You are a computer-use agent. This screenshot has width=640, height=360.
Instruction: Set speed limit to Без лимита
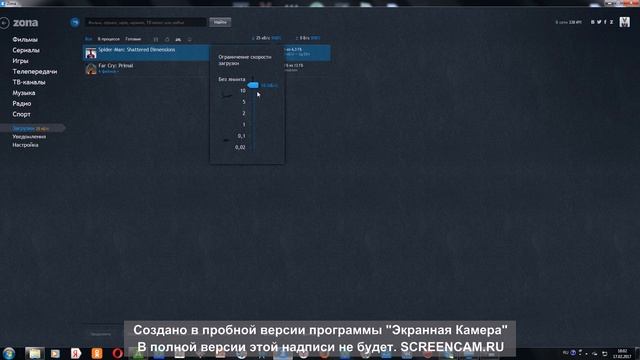231,79
